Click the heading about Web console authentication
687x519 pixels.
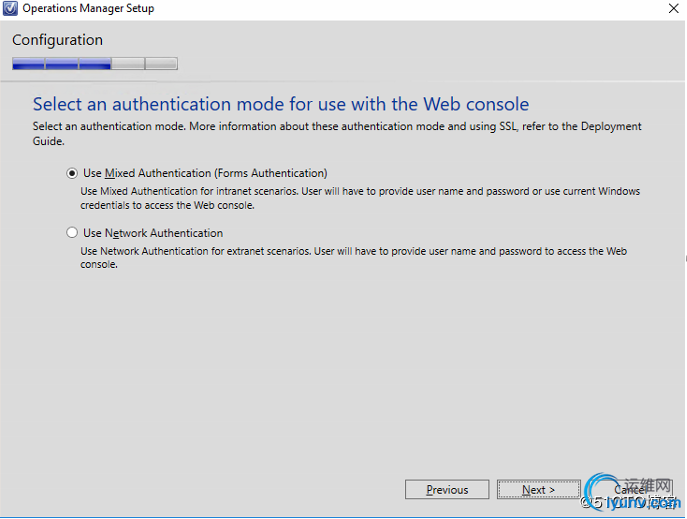(281, 104)
